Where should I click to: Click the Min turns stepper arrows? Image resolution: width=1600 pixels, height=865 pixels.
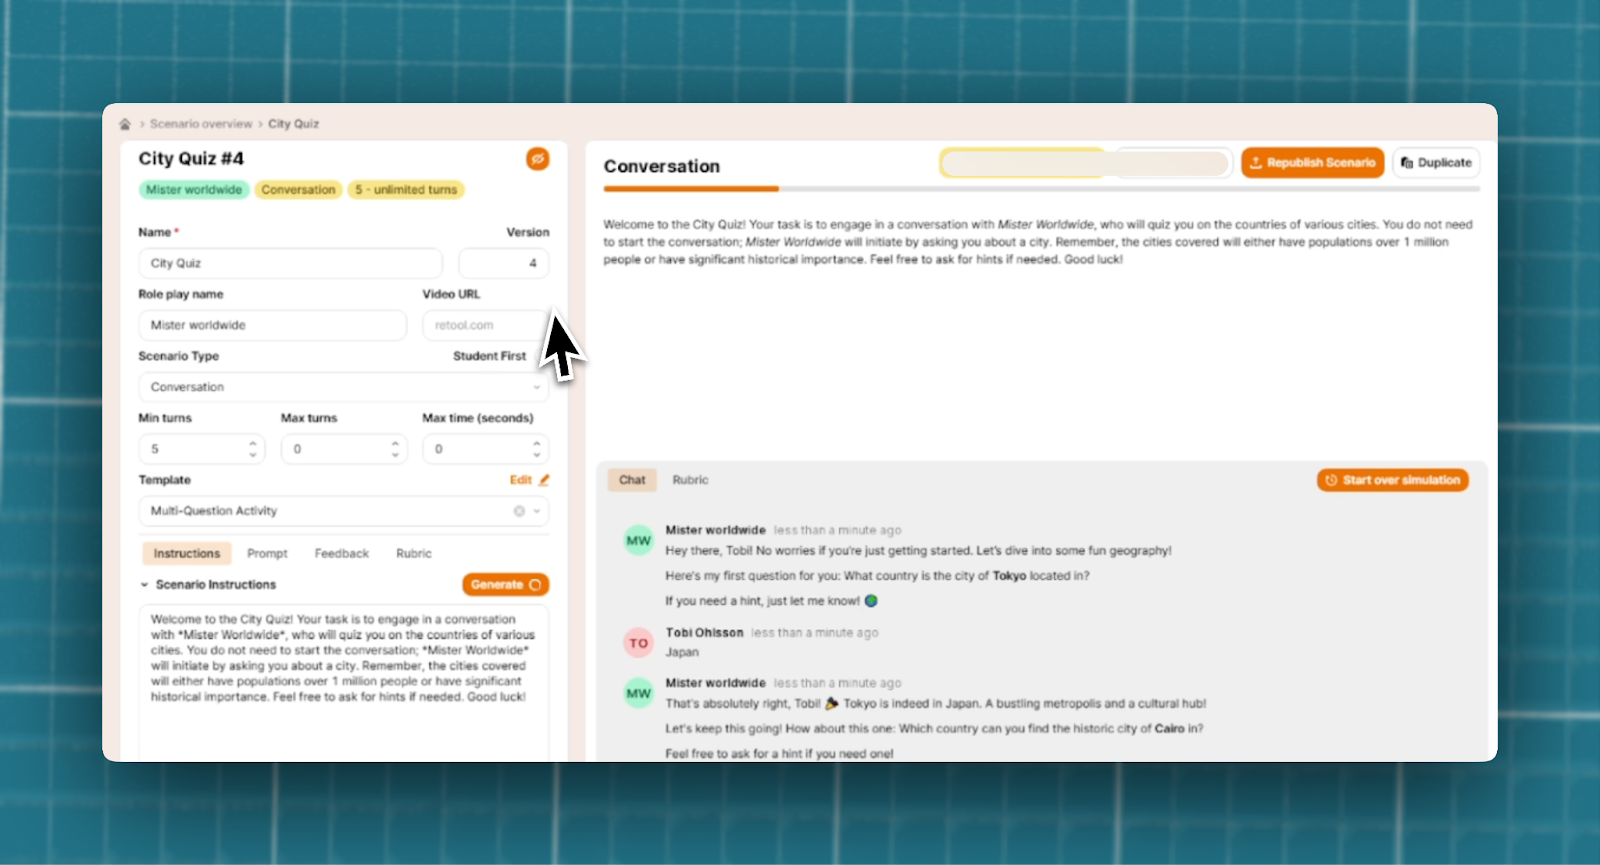point(253,449)
